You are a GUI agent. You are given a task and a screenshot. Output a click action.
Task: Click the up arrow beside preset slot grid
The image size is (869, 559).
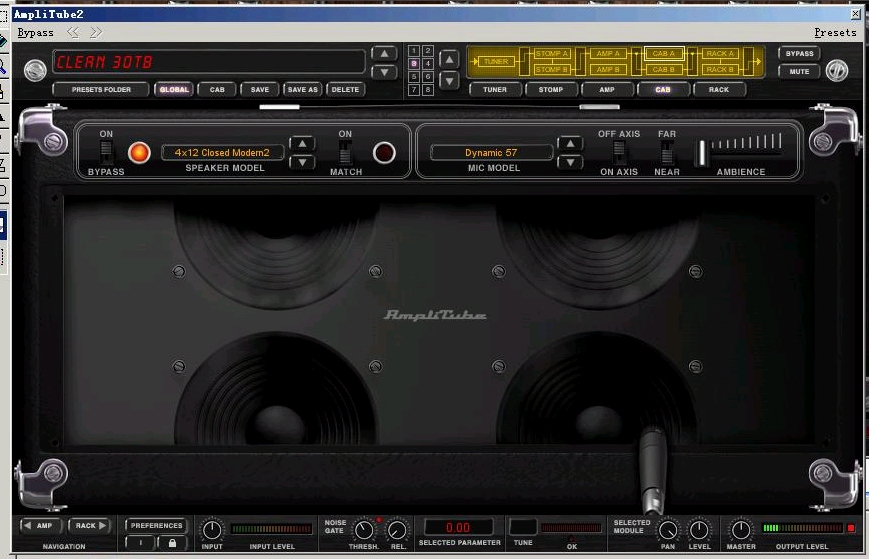(449, 59)
